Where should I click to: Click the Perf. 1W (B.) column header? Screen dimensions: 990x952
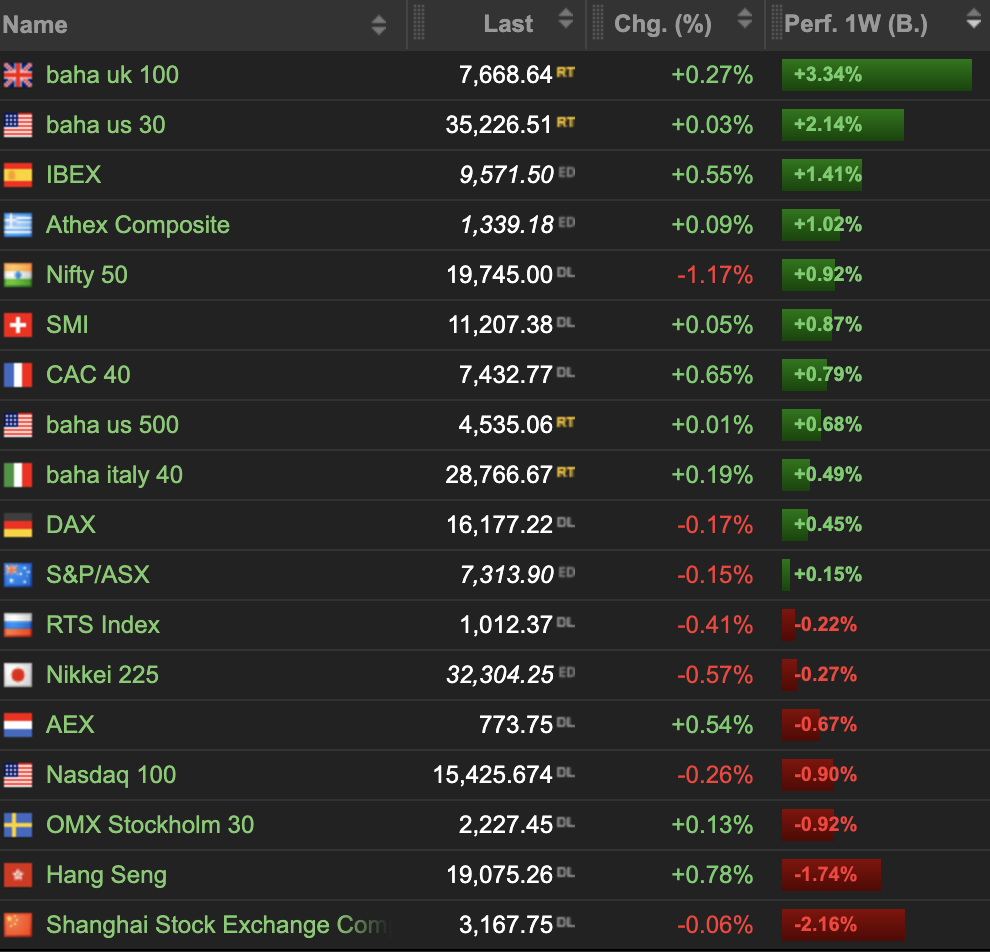(856, 23)
